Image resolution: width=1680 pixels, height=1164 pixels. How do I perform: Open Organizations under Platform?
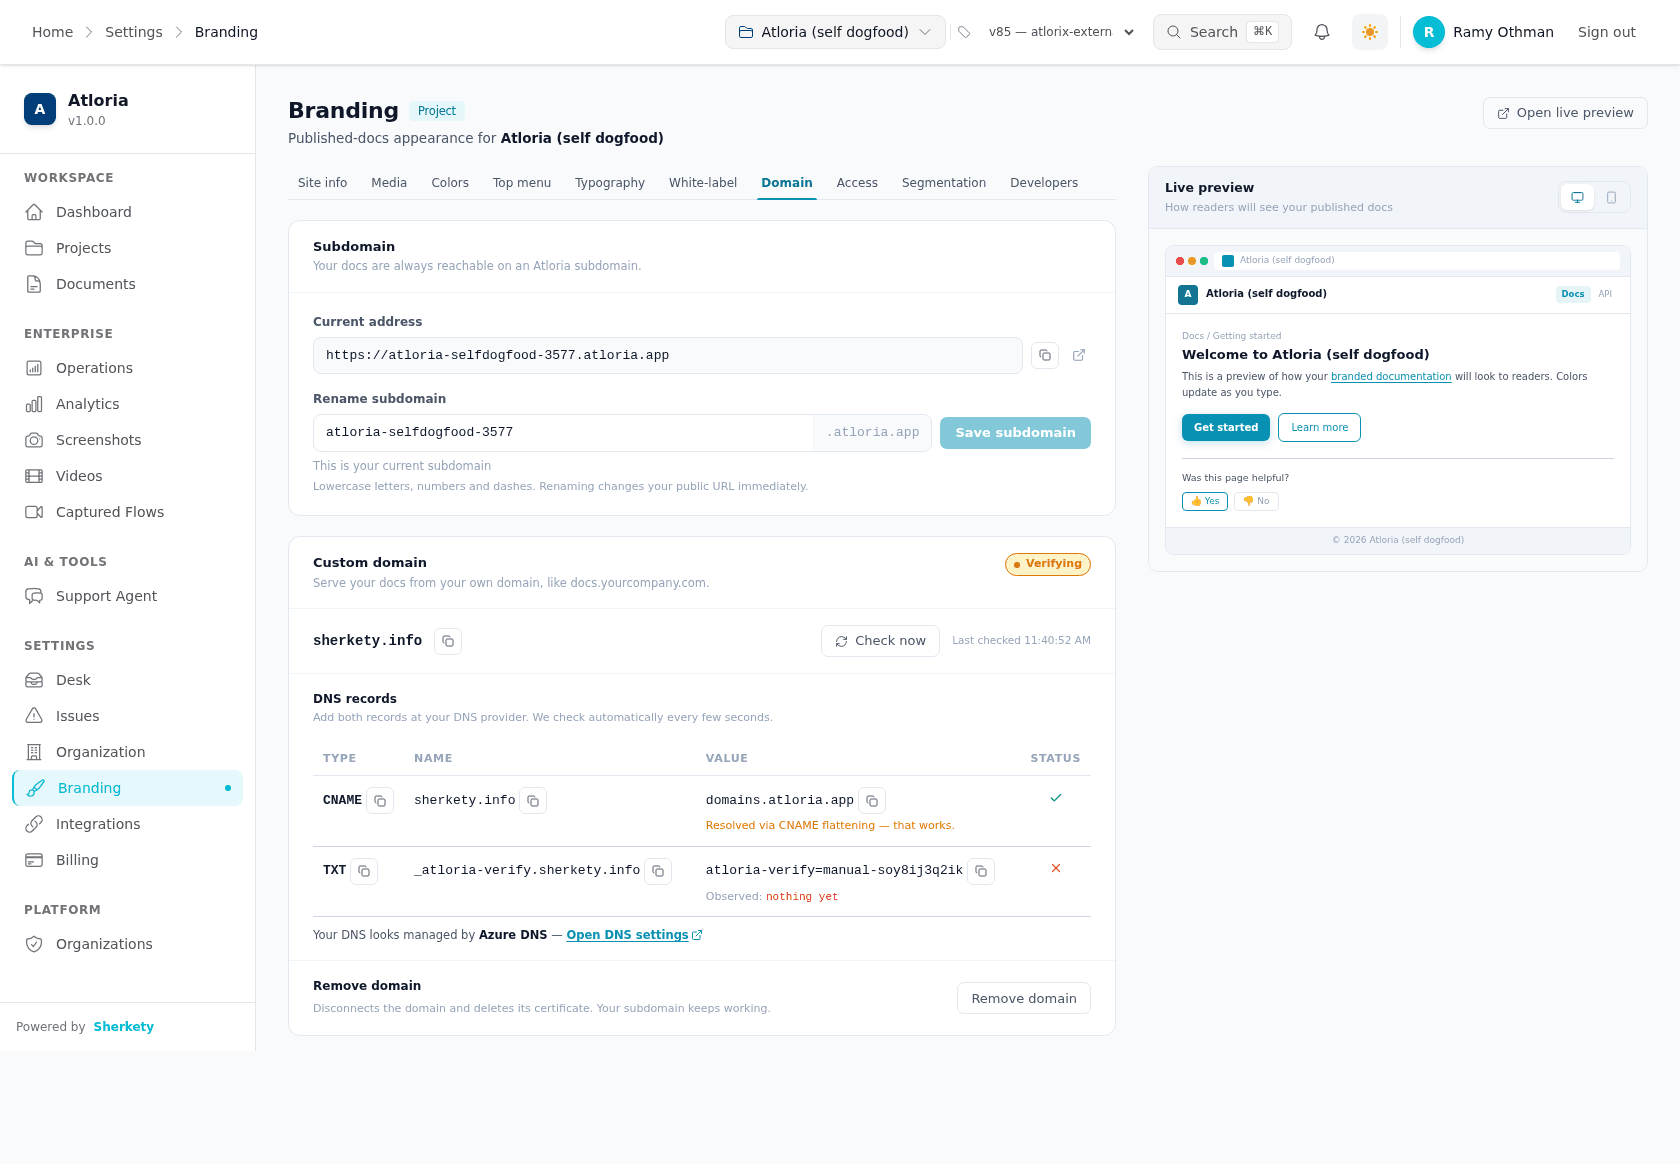[128, 944]
